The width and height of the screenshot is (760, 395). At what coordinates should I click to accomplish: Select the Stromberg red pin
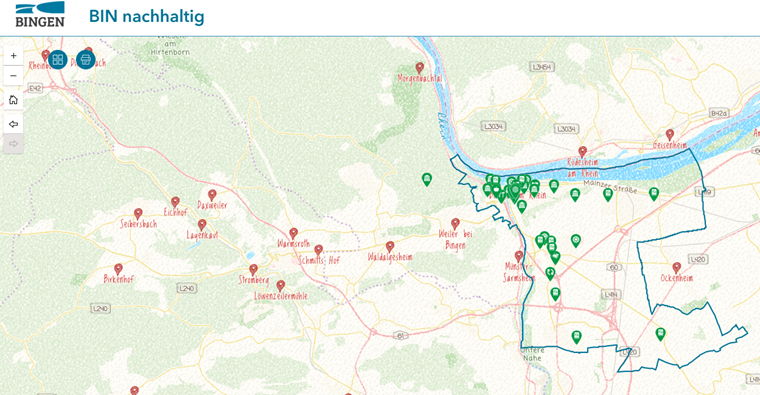(253, 269)
